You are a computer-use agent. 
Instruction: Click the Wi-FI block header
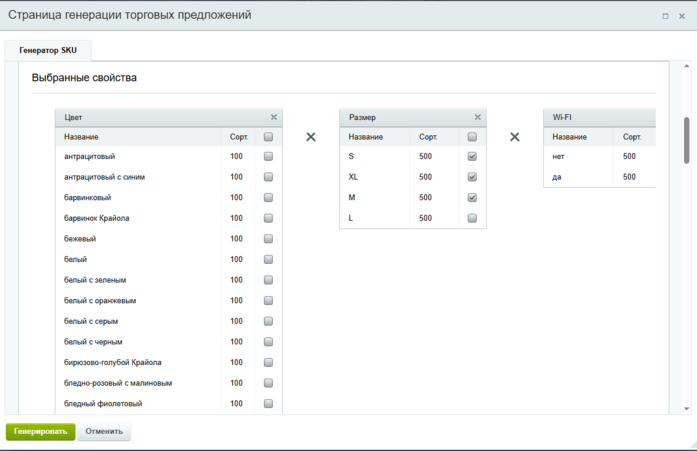599,117
